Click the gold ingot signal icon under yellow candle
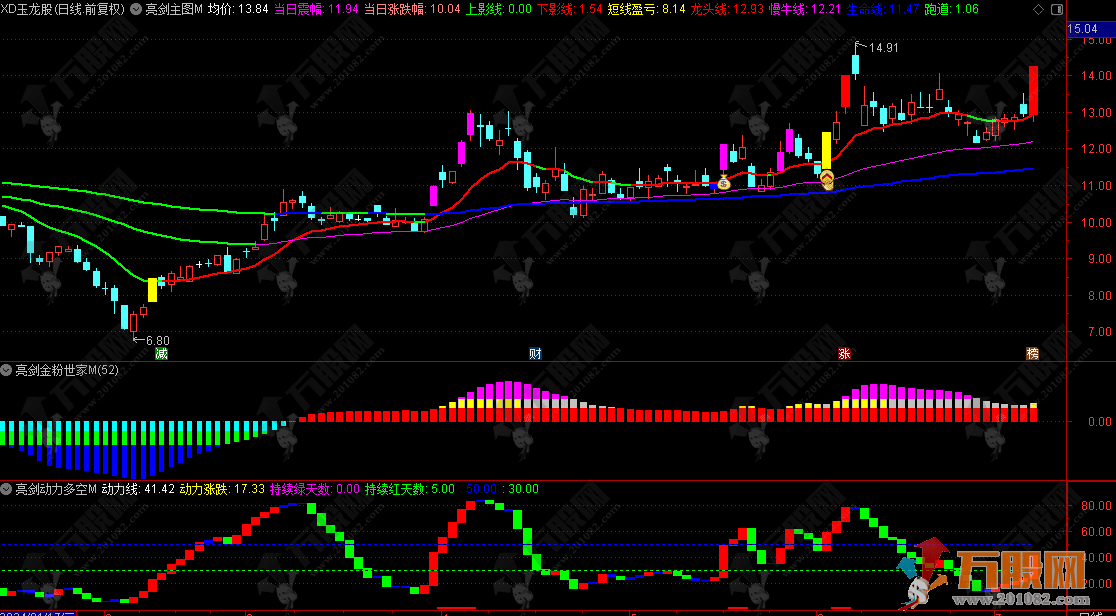The height and width of the screenshot is (616, 1116). (826, 180)
